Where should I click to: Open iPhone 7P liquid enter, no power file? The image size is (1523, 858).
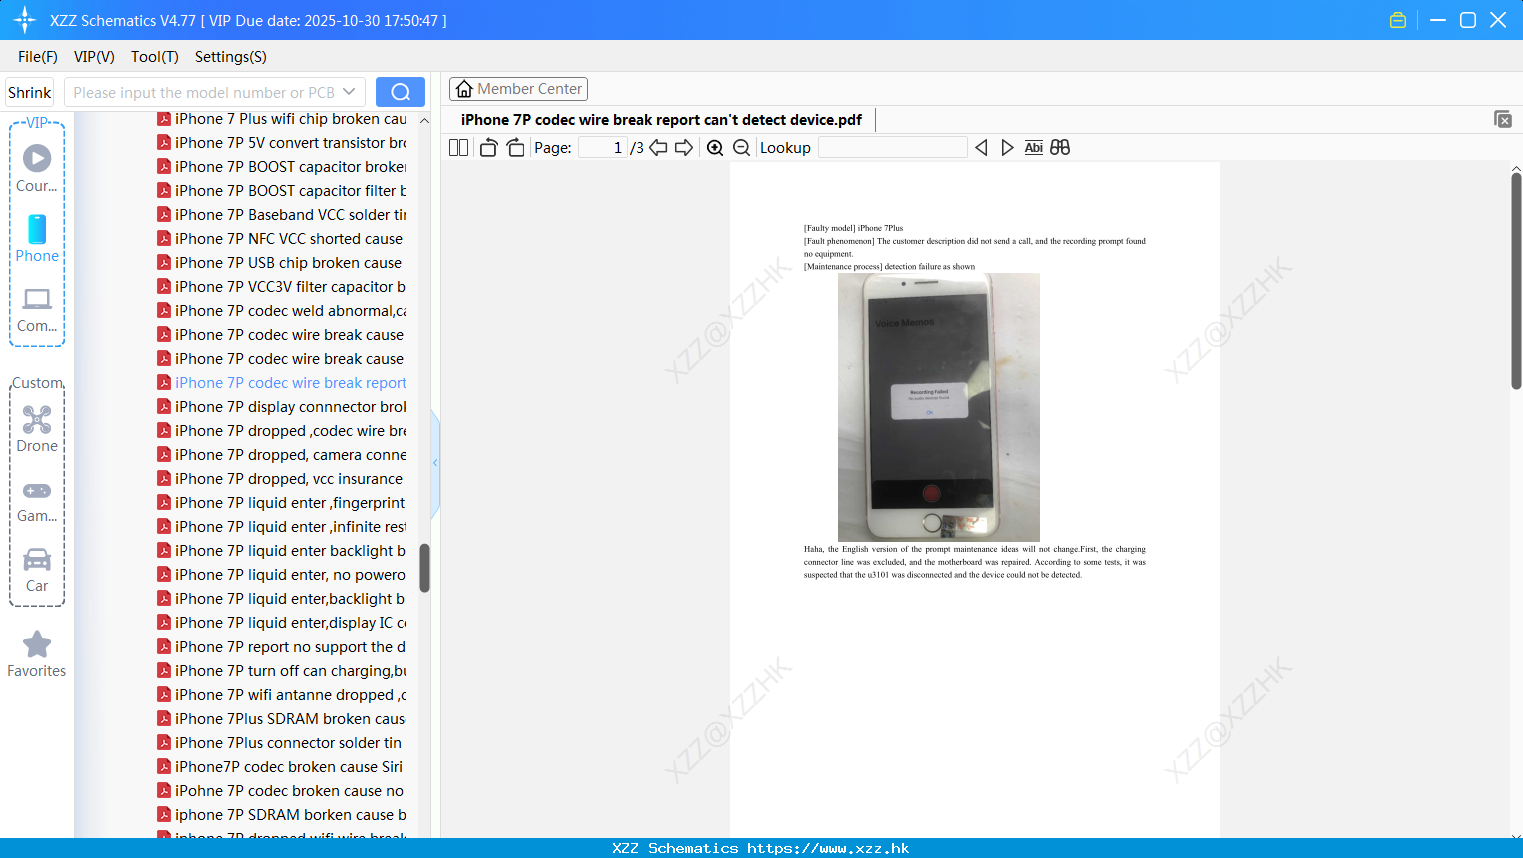[282, 575]
